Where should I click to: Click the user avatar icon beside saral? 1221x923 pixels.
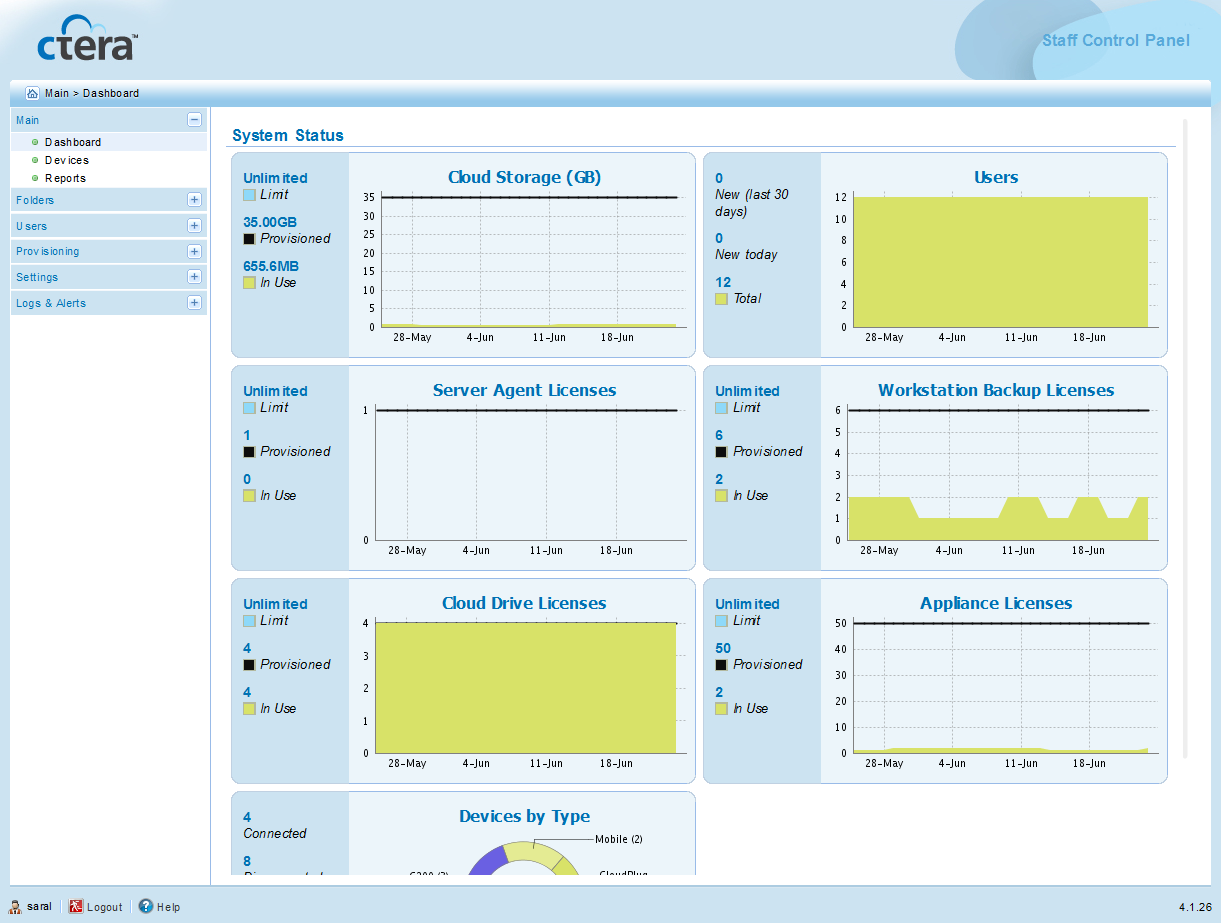tap(15, 907)
